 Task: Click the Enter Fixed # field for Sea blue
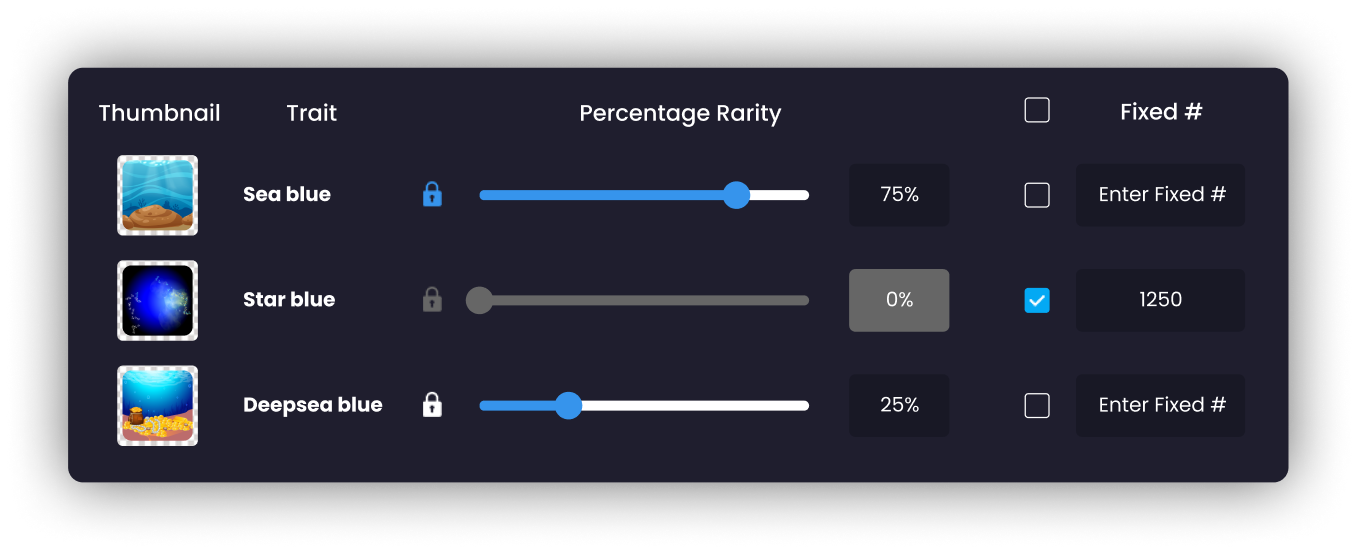(x=1161, y=195)
